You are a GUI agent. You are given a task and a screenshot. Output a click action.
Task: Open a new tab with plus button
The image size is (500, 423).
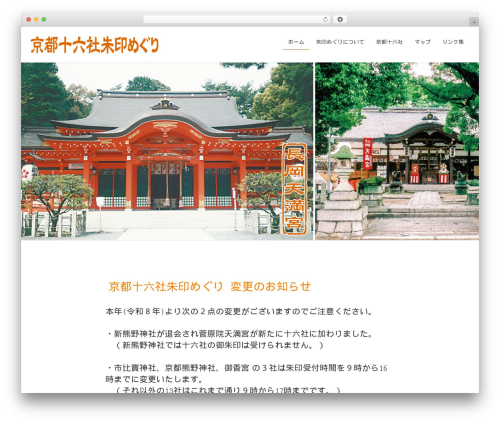474,22
